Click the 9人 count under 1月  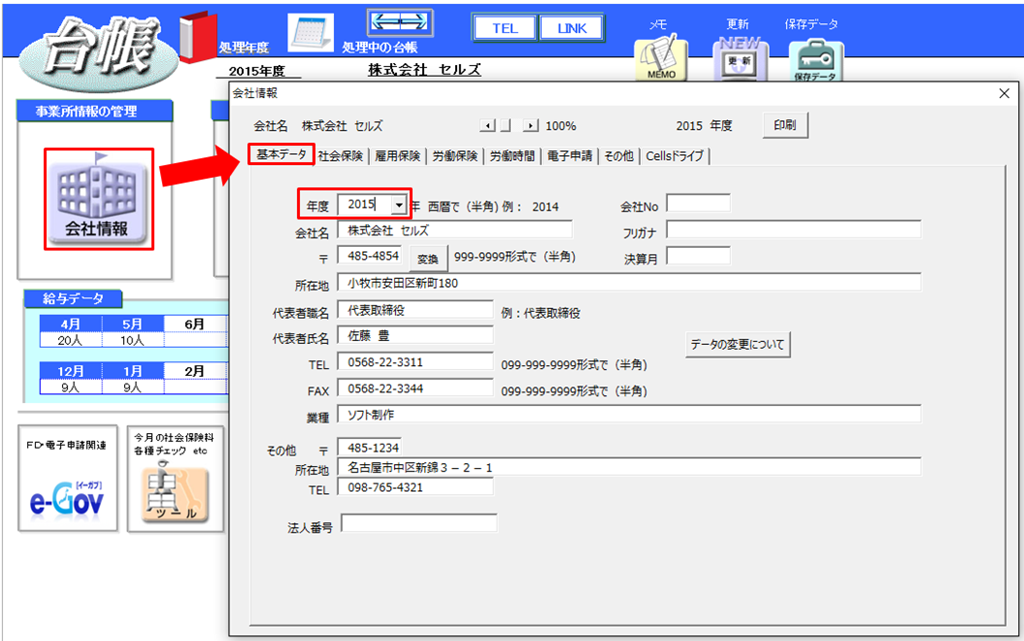pos(132,387)
